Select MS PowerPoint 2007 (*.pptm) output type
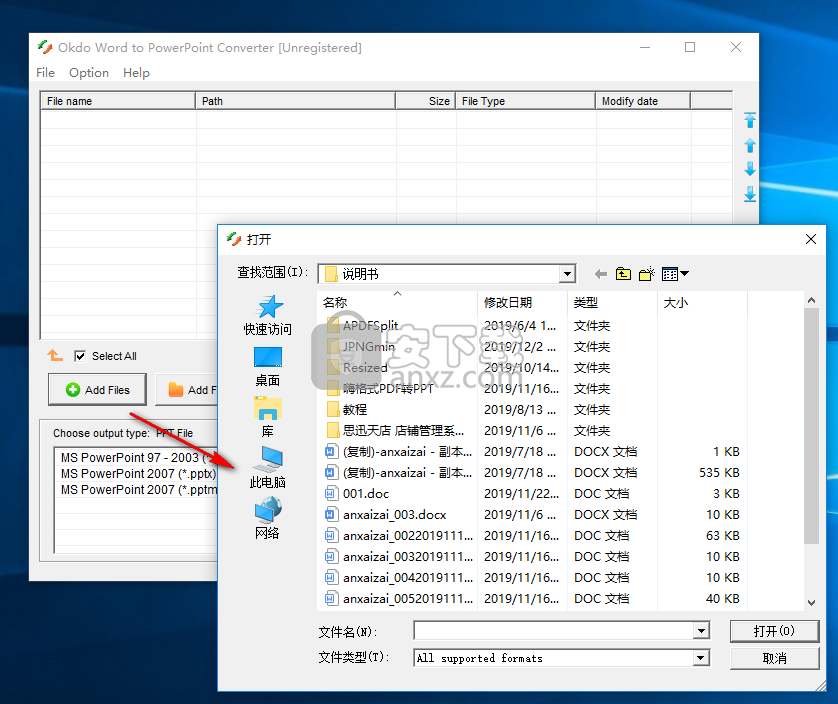 (x=137, y=490)
